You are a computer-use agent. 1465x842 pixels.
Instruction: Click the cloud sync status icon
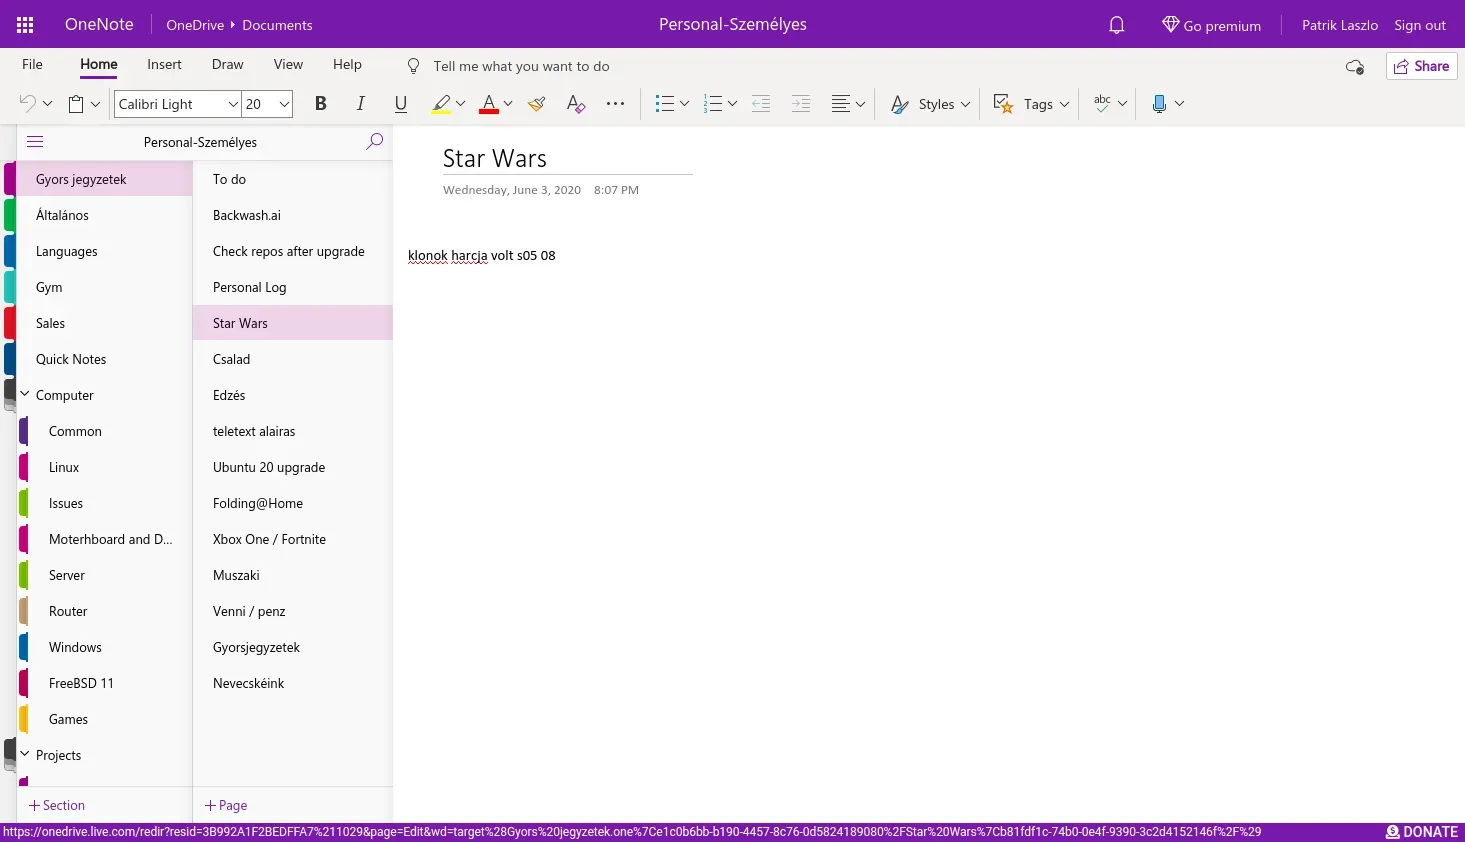[1355, 67]
